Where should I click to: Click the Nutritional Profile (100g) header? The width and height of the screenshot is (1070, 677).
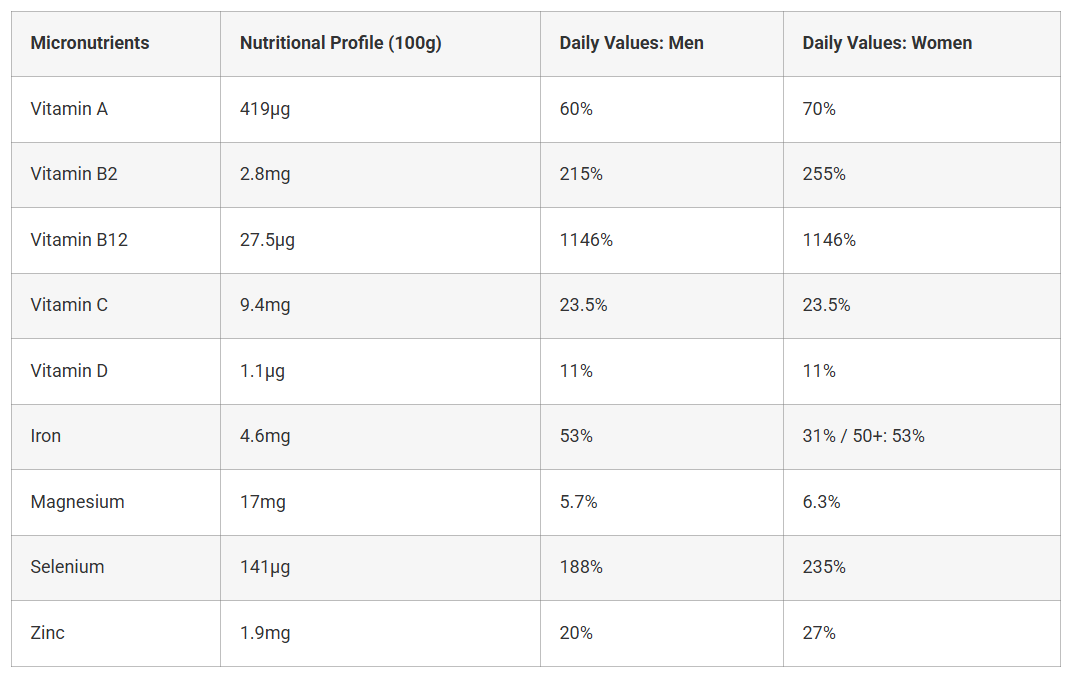[341, 43]
